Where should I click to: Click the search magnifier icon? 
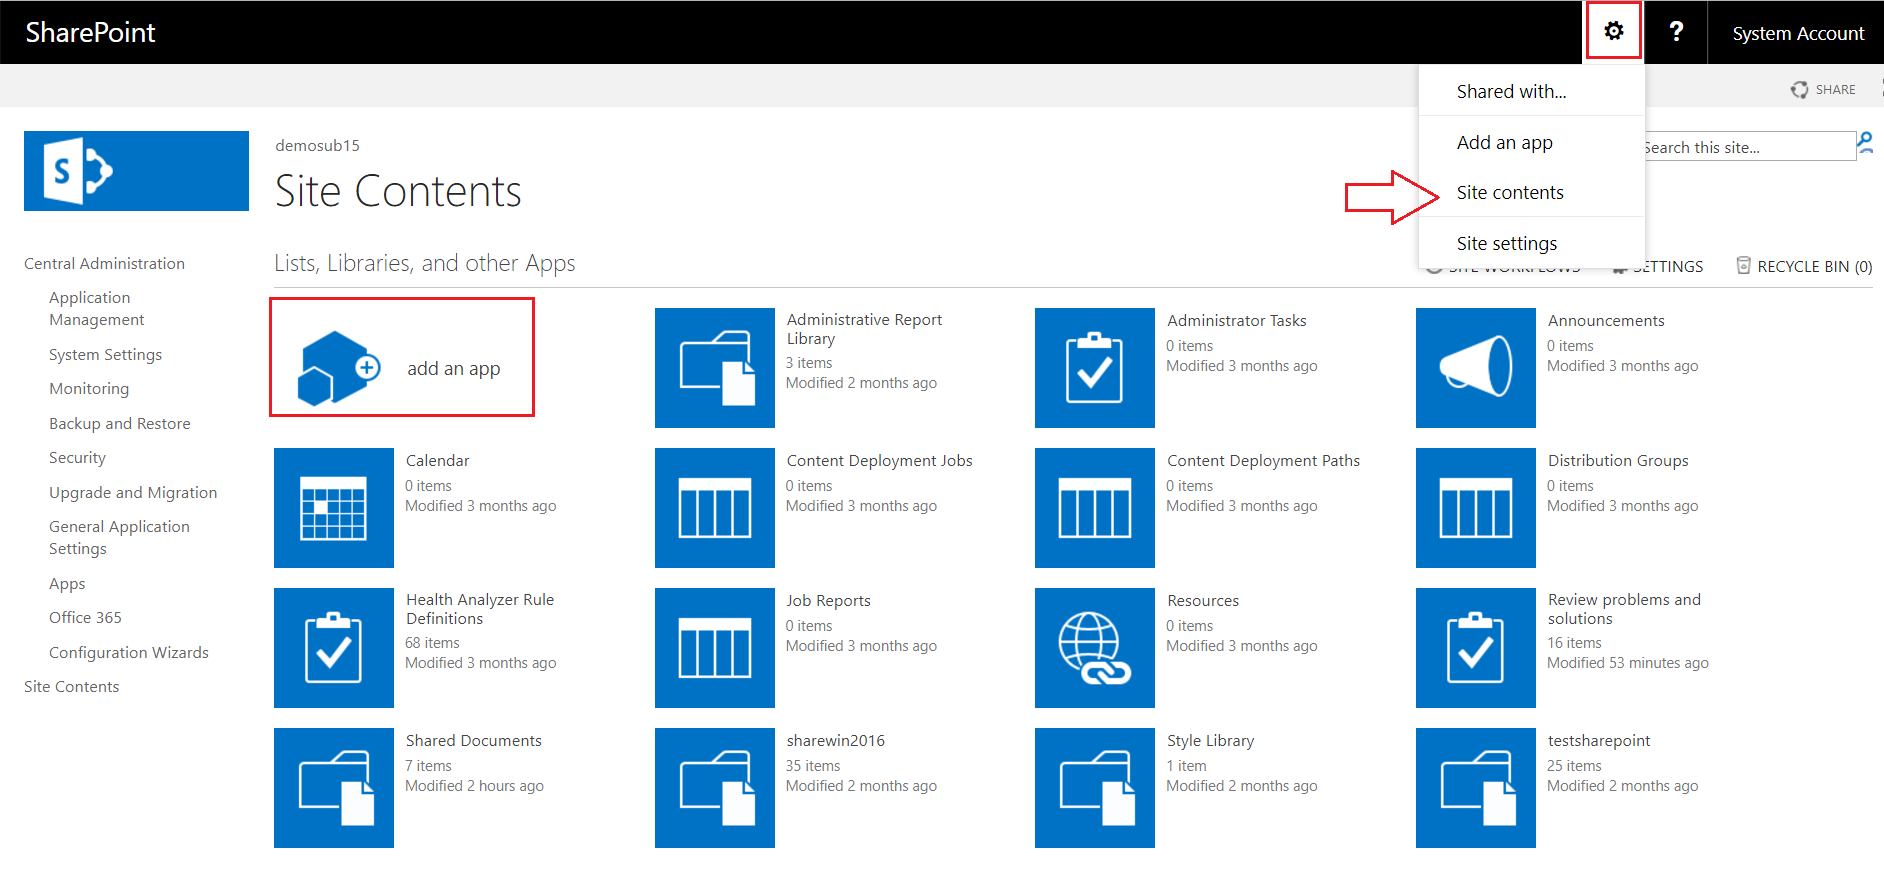(1866, 144)
